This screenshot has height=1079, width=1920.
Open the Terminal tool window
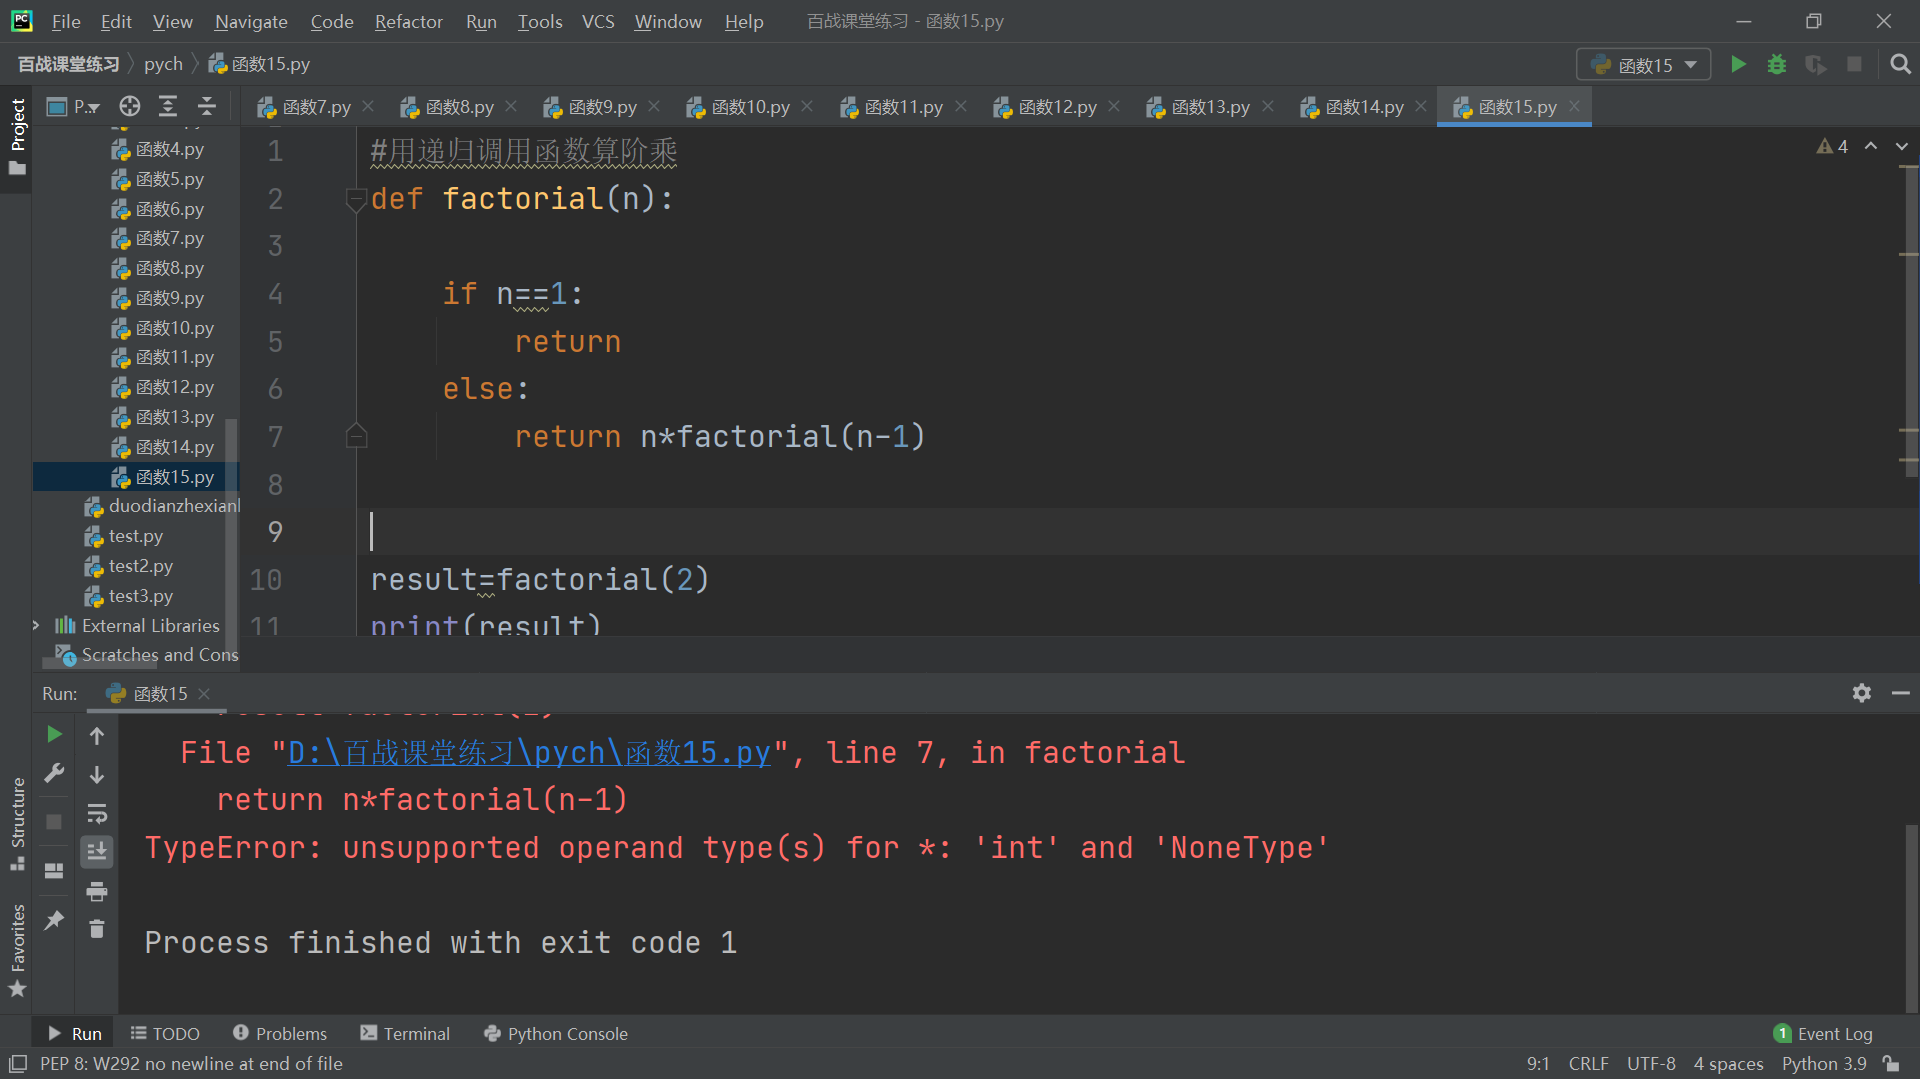point(405,1034)
